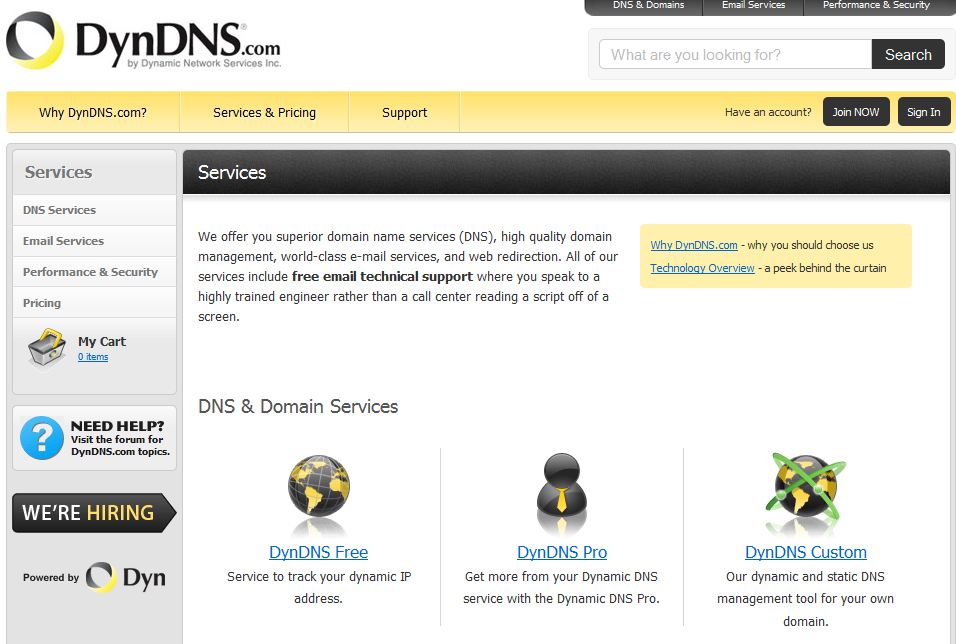
Task: Click the 'Services' sidebar heading
Action: pos(59,173)
